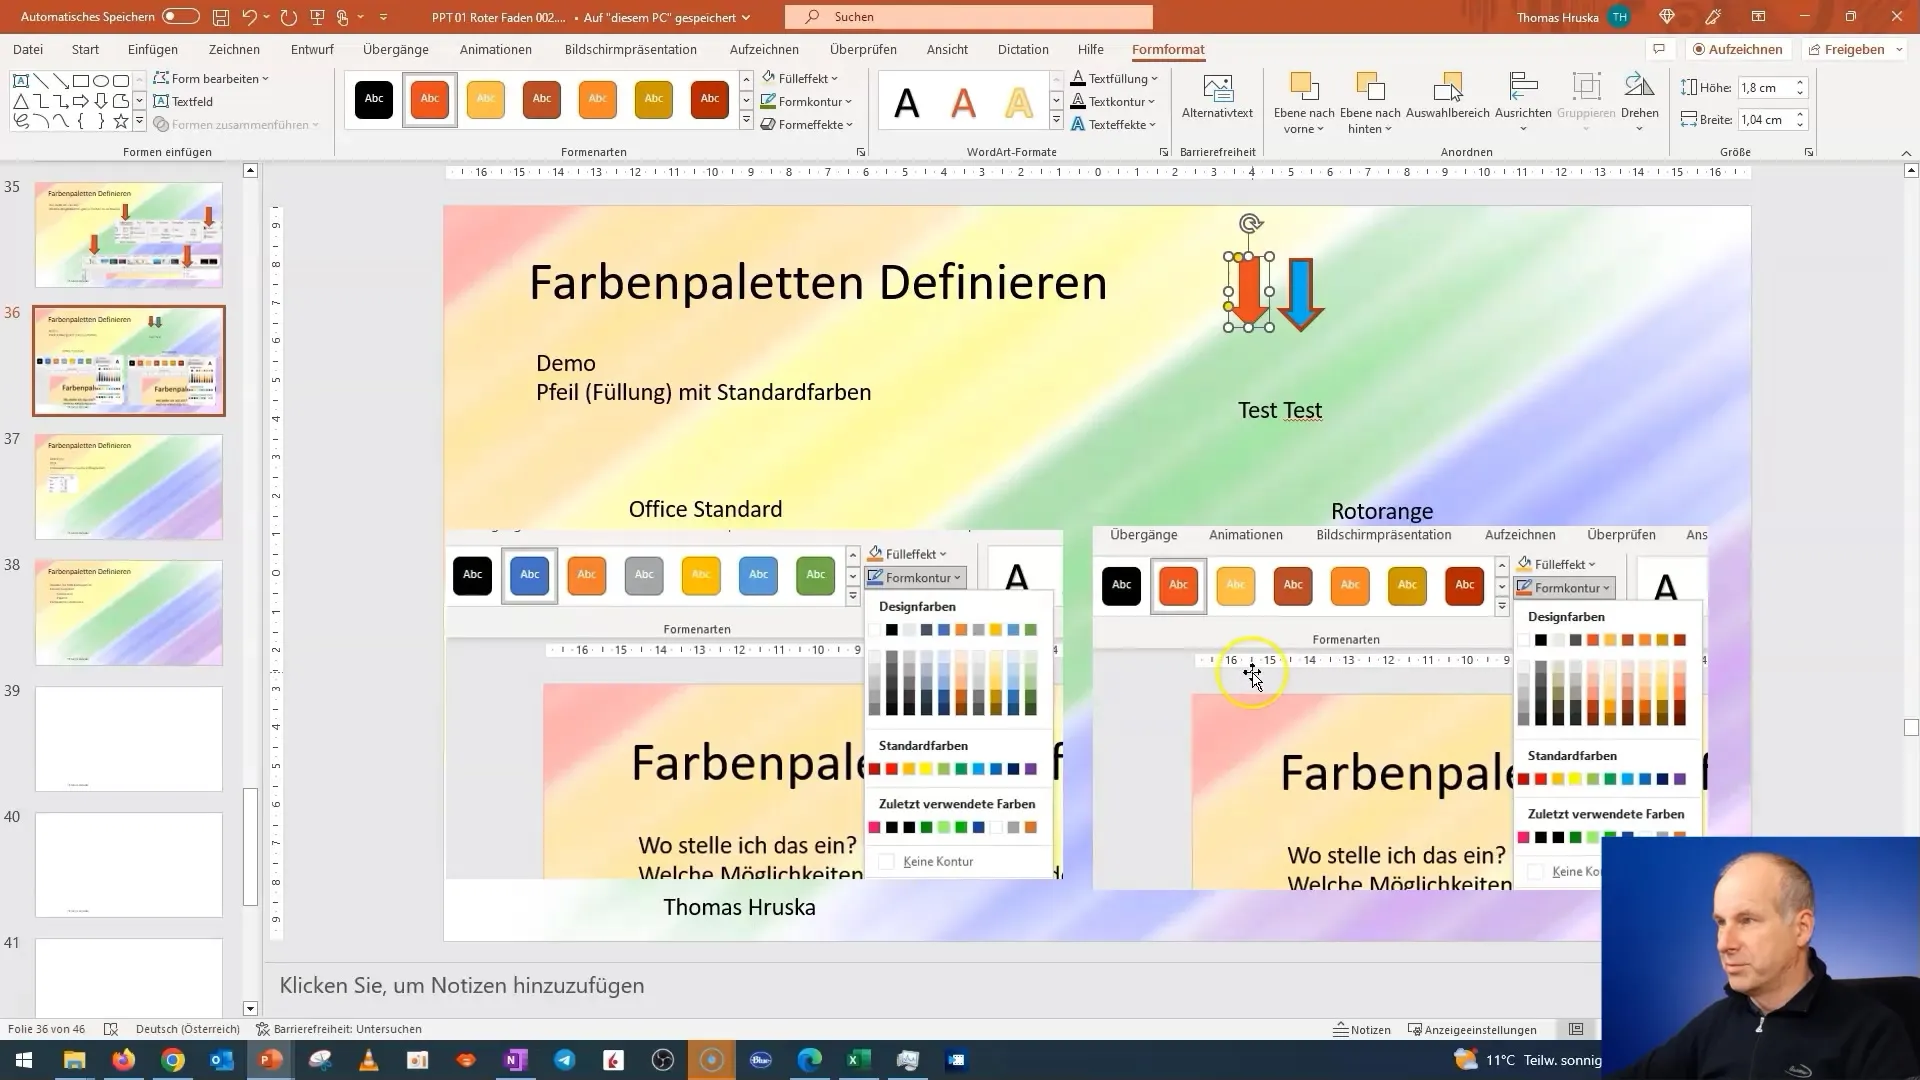Viewport: 1920px width, 1080px height.
Task: Open Customize Quick Access Toolbar arrow
Action: [x=383, y=17]
